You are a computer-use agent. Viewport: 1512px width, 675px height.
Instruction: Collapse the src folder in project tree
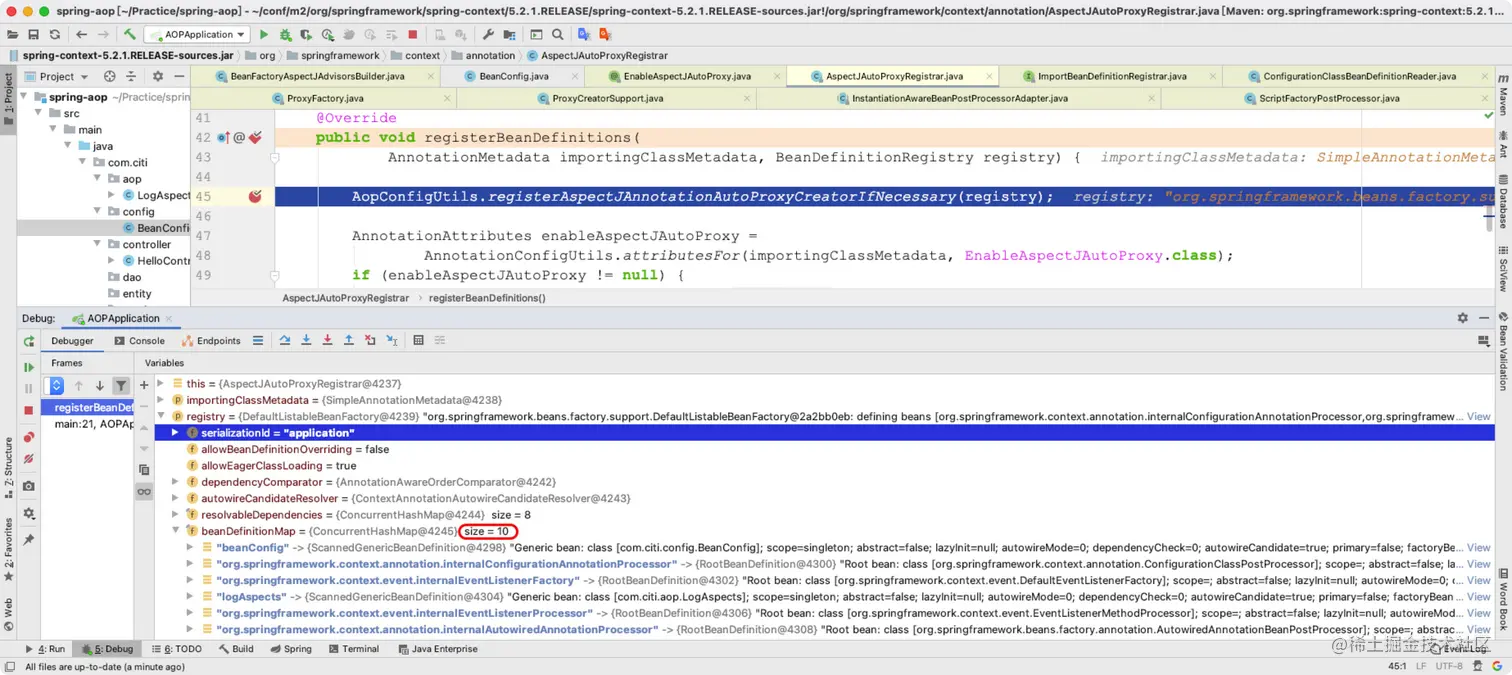38,113
